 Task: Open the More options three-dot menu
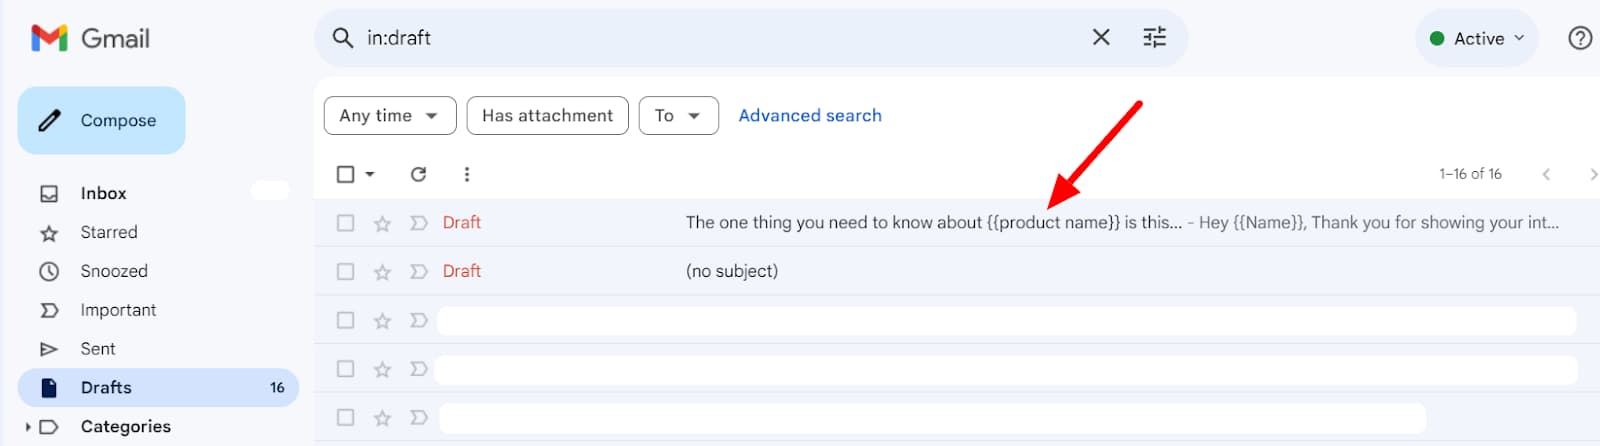click(x=466, y=174)
